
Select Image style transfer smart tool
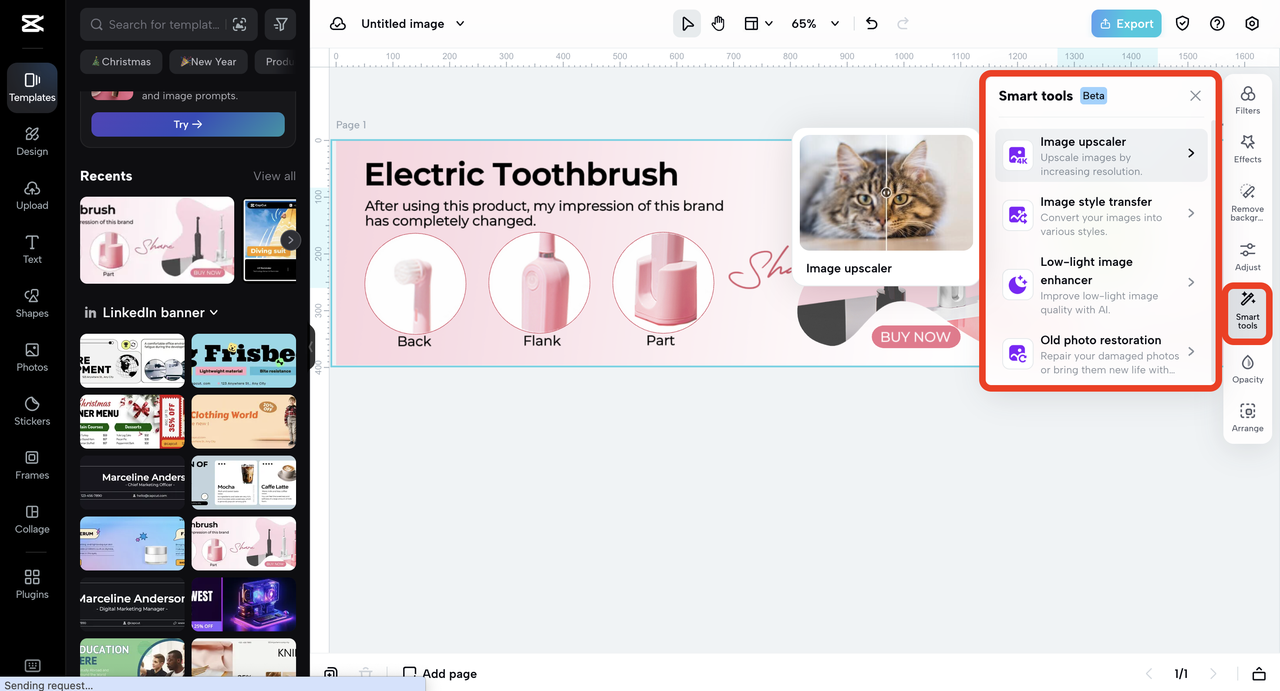click(1101, 215)
